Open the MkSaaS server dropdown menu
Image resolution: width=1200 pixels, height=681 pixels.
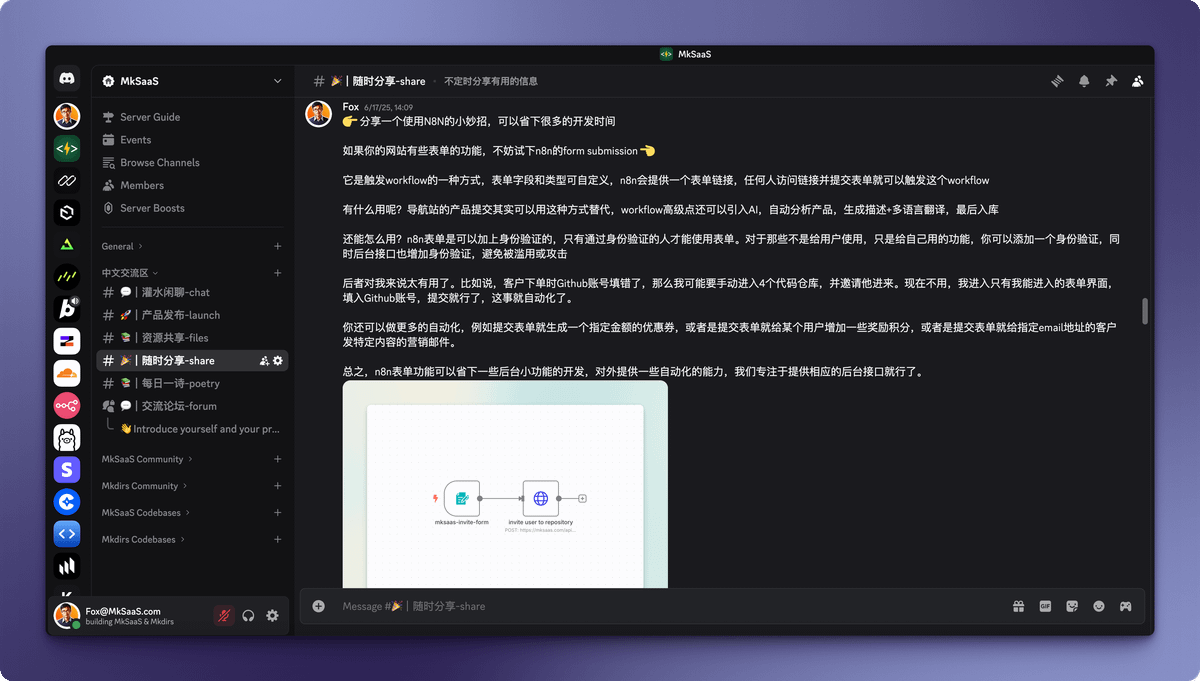[x=192, y=81]
